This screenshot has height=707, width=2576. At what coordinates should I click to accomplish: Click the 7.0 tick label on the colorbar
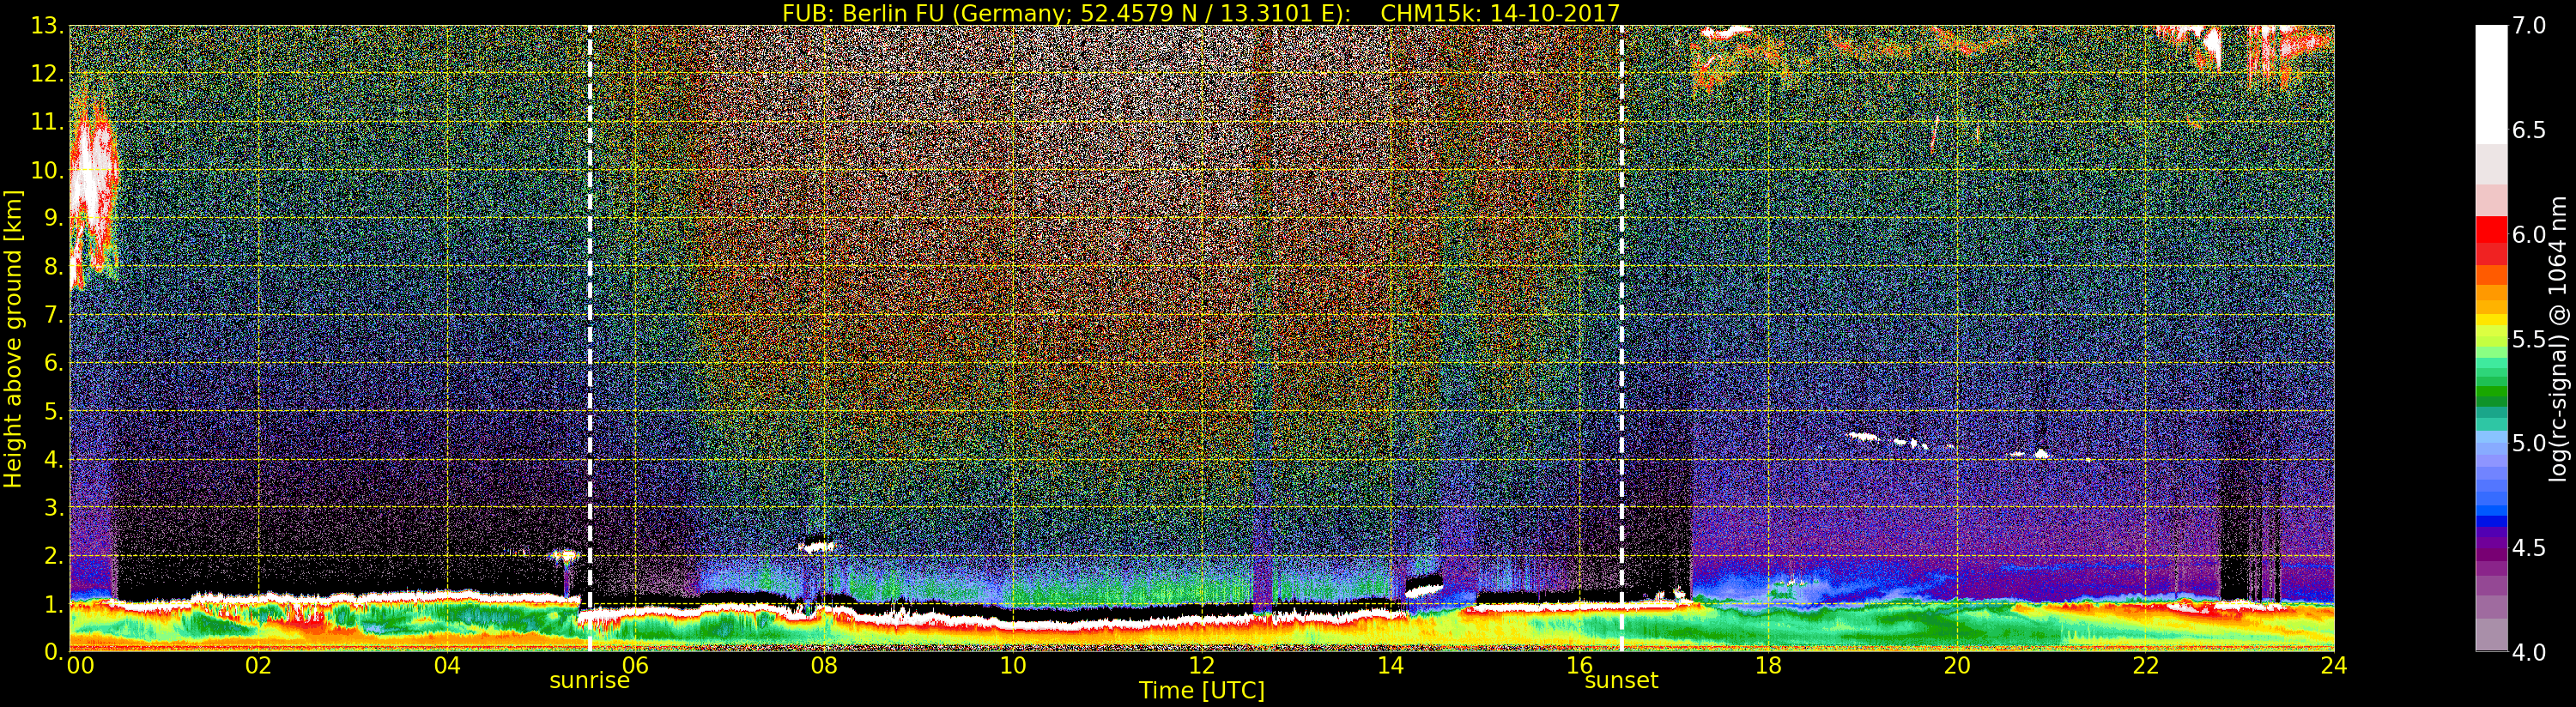pyautogui.click(x=2530, y=26)
